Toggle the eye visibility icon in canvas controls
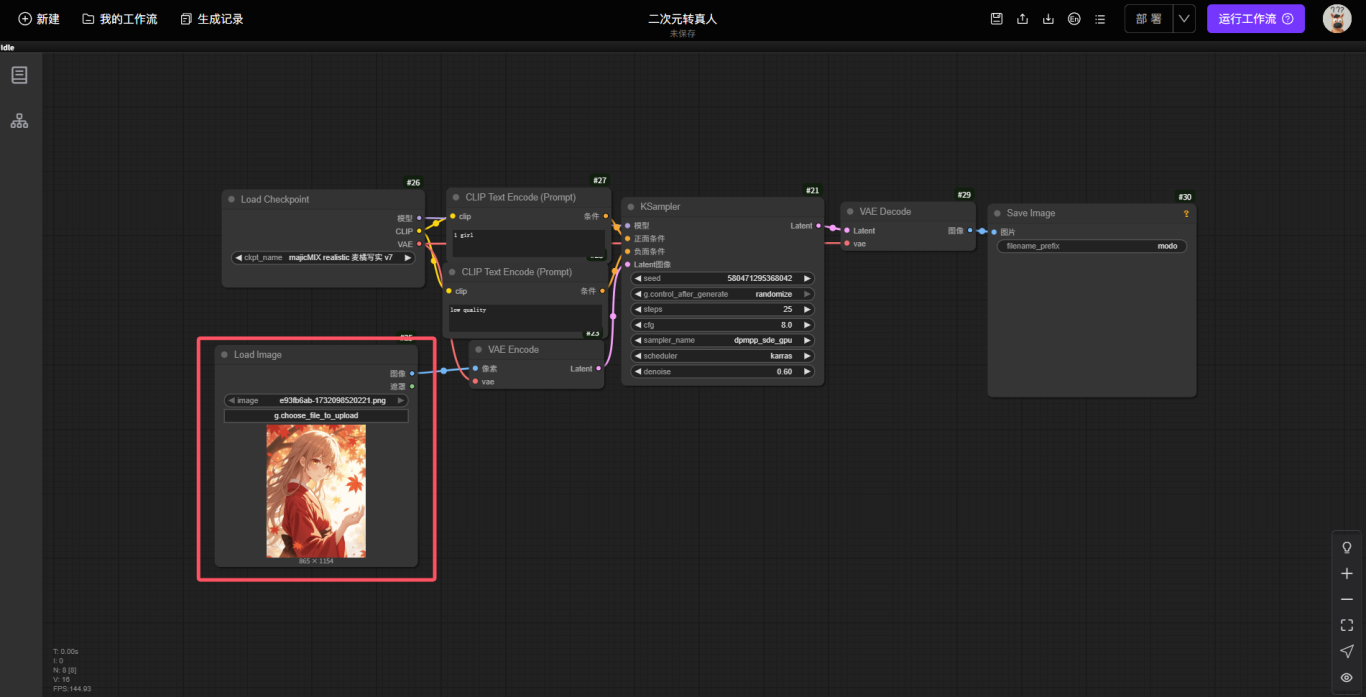This screenshot has height=697, width=1366. [1347, 677]
